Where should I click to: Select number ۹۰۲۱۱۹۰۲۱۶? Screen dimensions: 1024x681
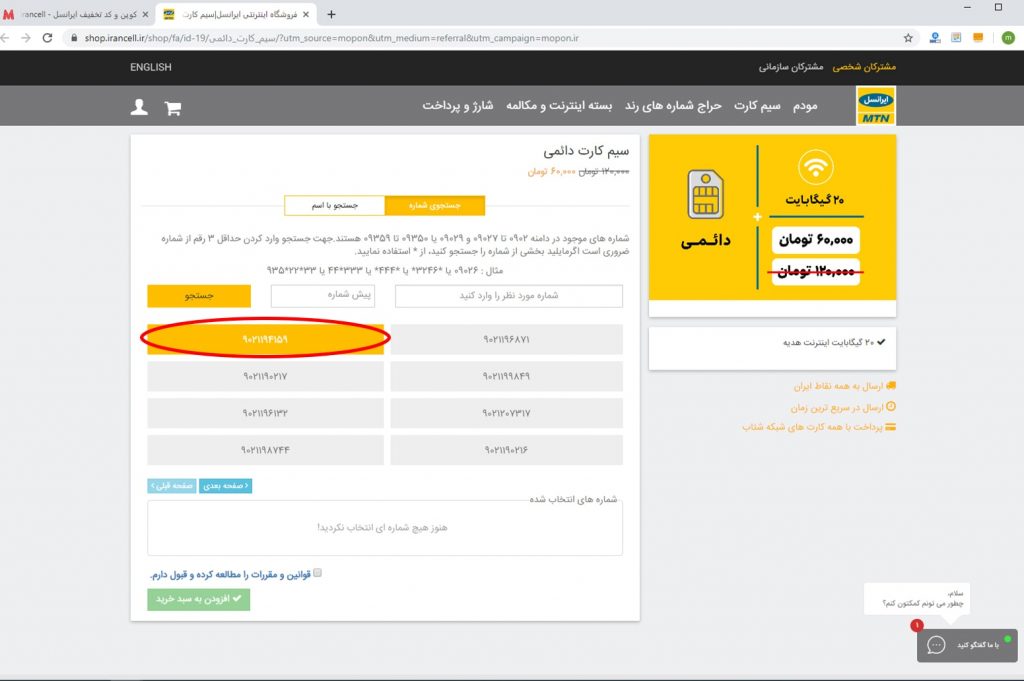[x=507, y=451]
